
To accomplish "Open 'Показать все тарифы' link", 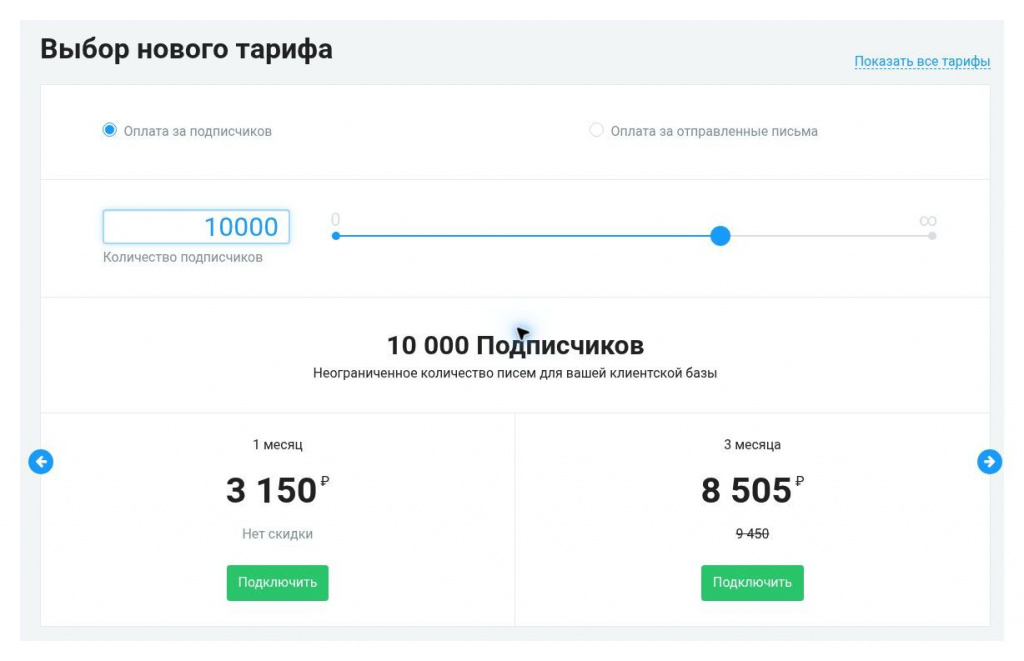I will (922, 61).
